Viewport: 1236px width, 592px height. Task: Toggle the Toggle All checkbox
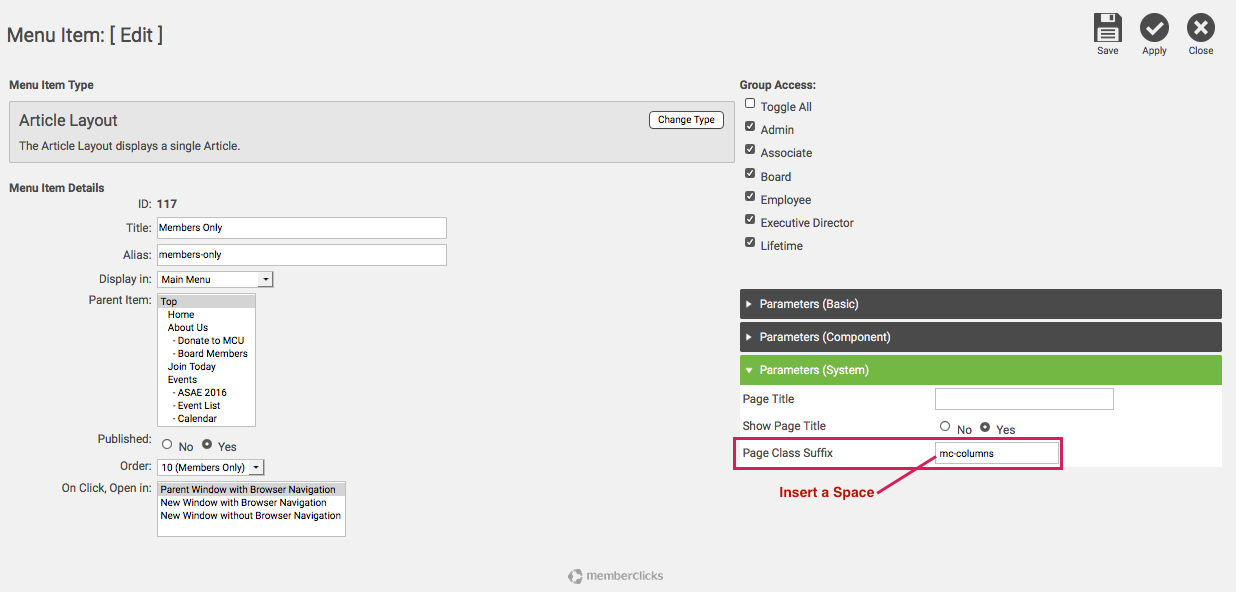point(750,104)
